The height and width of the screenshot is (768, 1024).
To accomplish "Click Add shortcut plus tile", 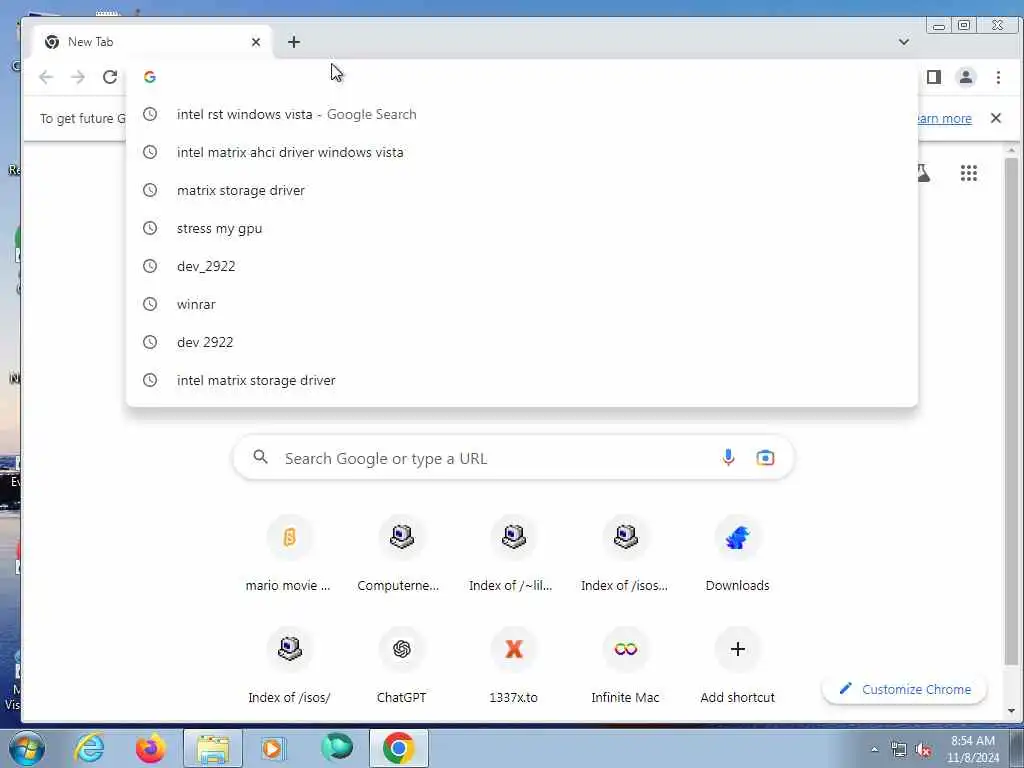I will (x=737, y=664).
